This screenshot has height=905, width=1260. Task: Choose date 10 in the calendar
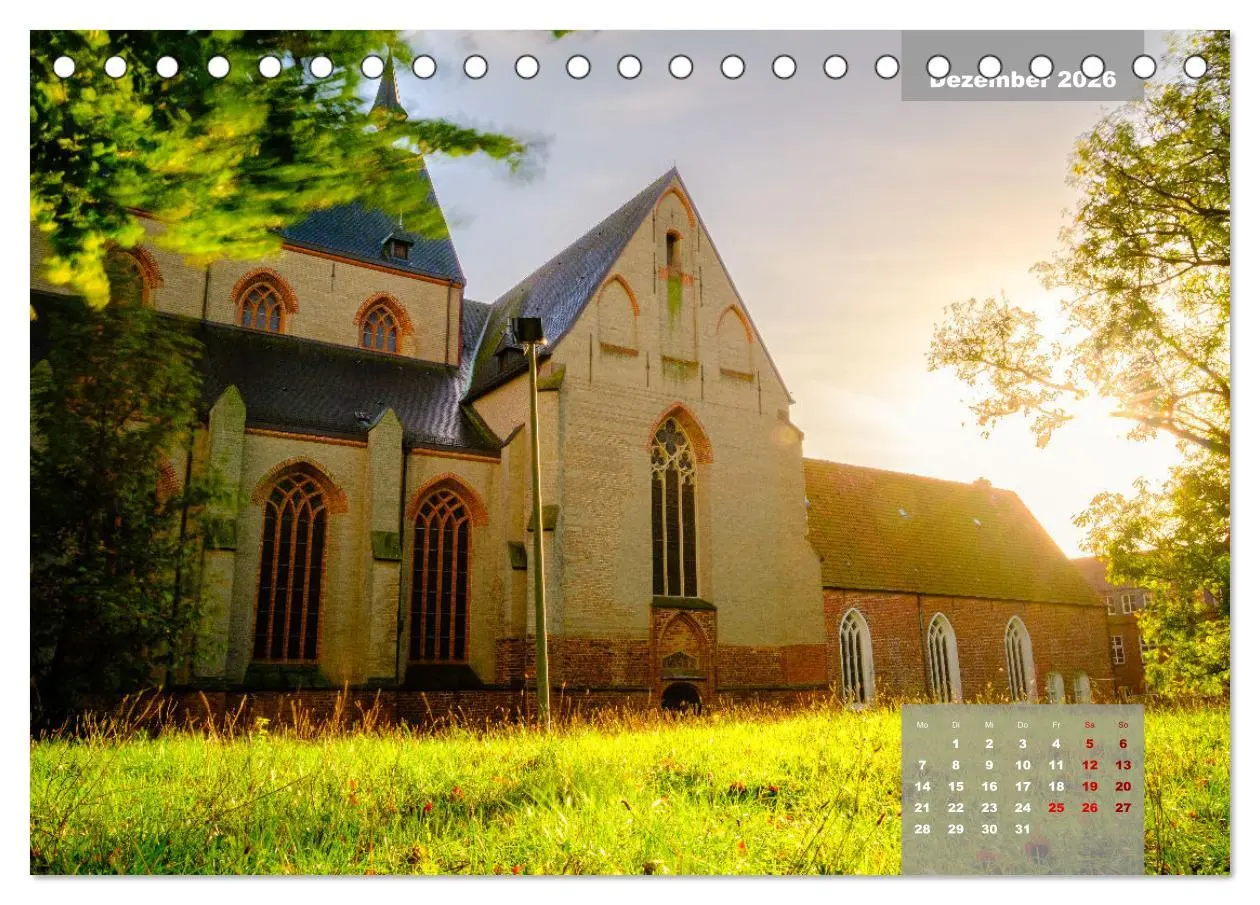[x=1022, y=765]
